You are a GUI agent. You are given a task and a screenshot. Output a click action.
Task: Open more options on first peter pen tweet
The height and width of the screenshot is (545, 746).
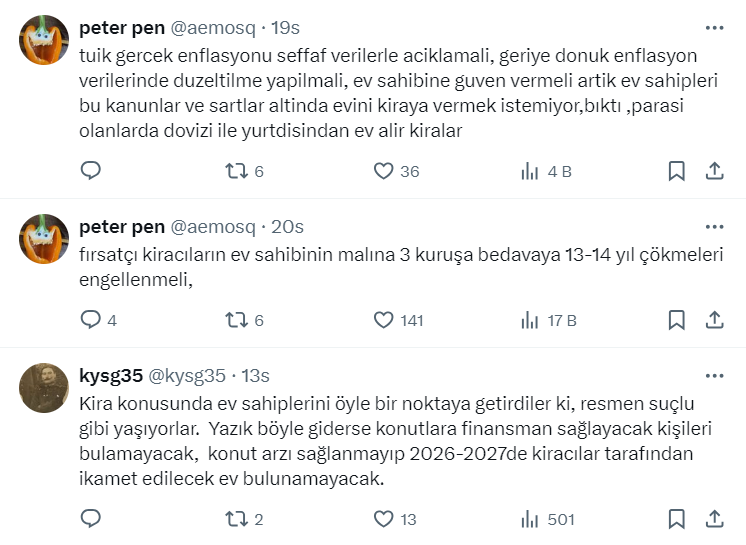714,28
